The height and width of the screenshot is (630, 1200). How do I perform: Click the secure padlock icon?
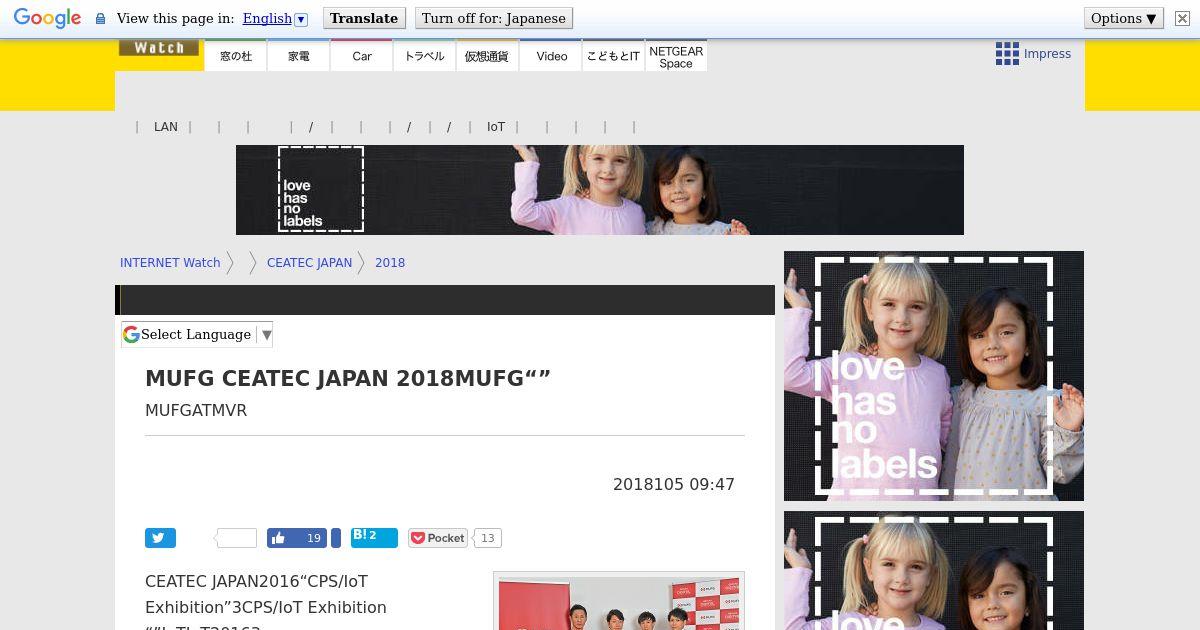point(100,18)
